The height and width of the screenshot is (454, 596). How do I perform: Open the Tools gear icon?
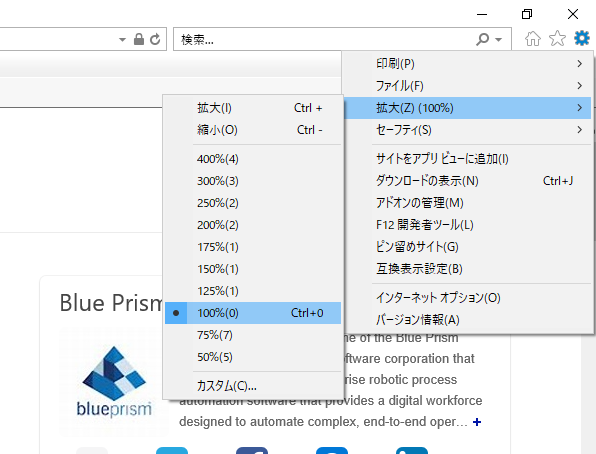point(582,38)
